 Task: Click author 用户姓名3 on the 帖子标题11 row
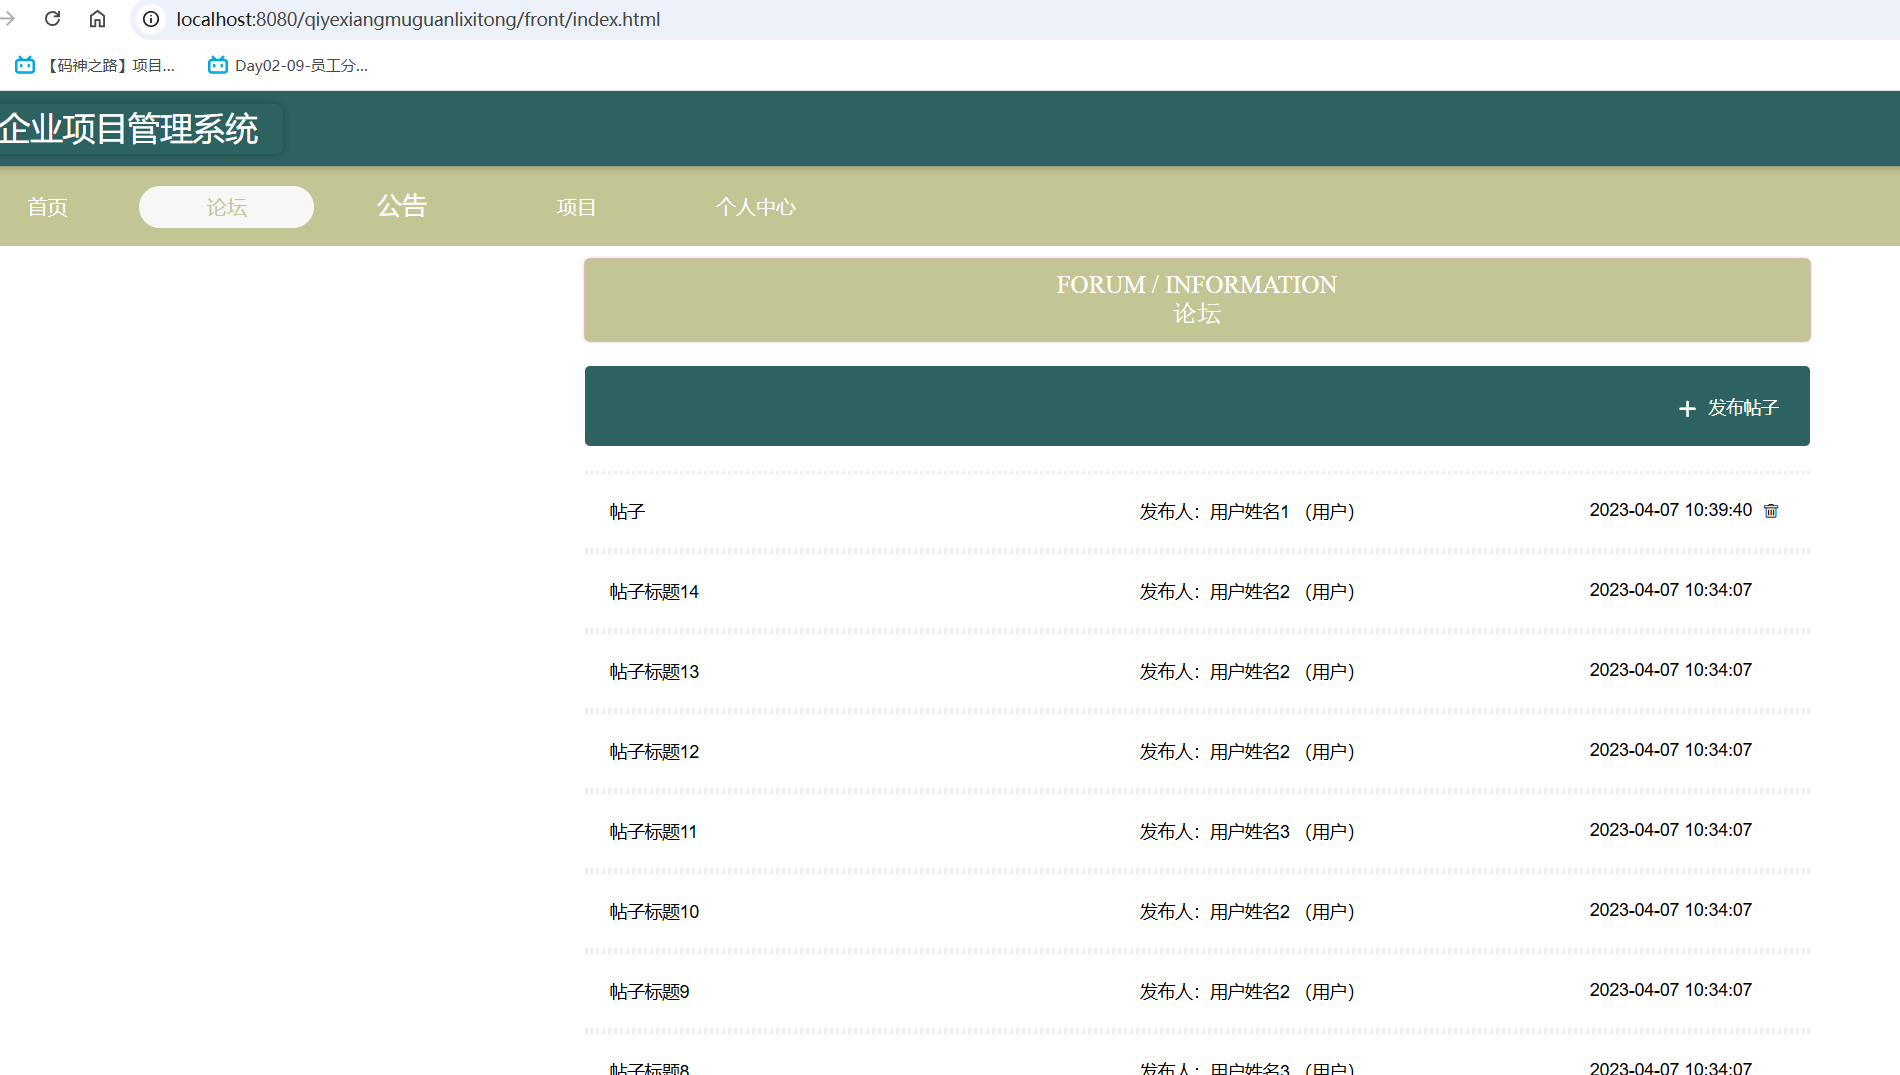pos(1250,832)
